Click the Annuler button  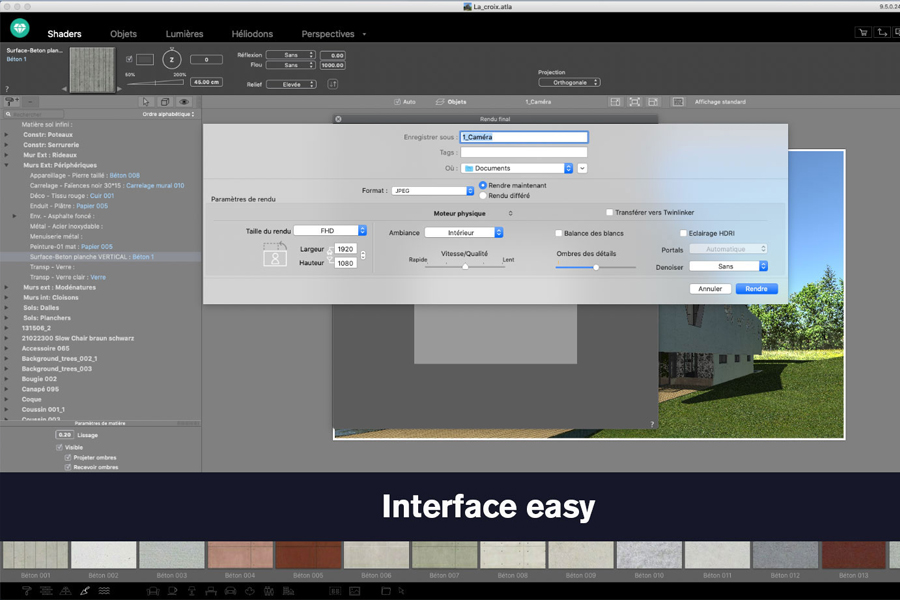(x=710, y=289)
